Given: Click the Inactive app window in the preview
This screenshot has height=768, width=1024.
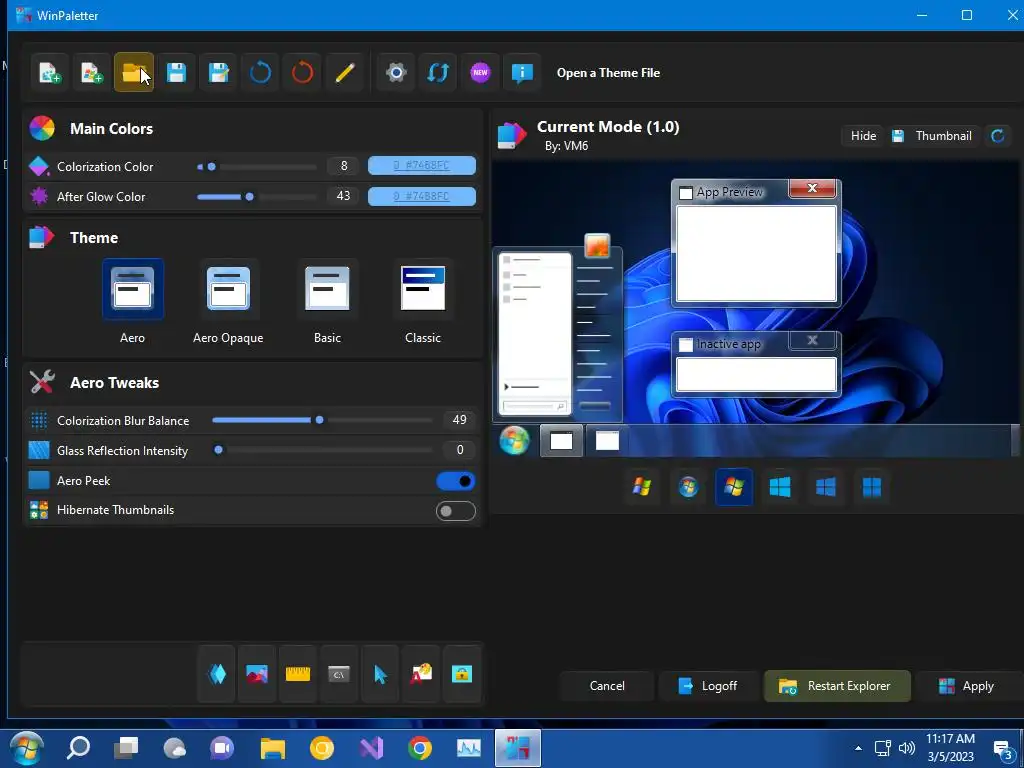Looking at the screenshot, I should [x=756, y=364].
